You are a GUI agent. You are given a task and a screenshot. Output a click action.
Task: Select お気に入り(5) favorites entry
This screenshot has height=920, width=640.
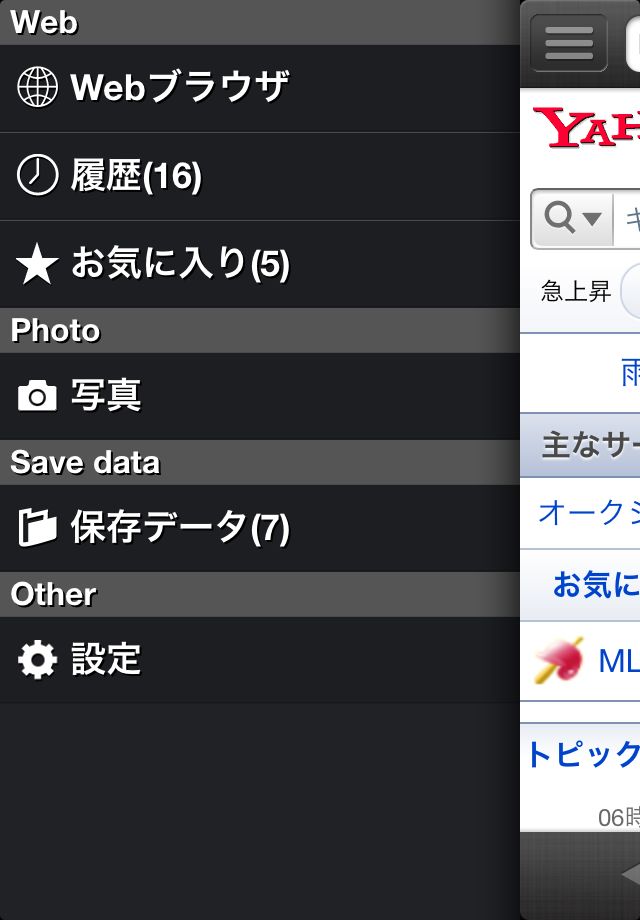[x=260, y=264]
